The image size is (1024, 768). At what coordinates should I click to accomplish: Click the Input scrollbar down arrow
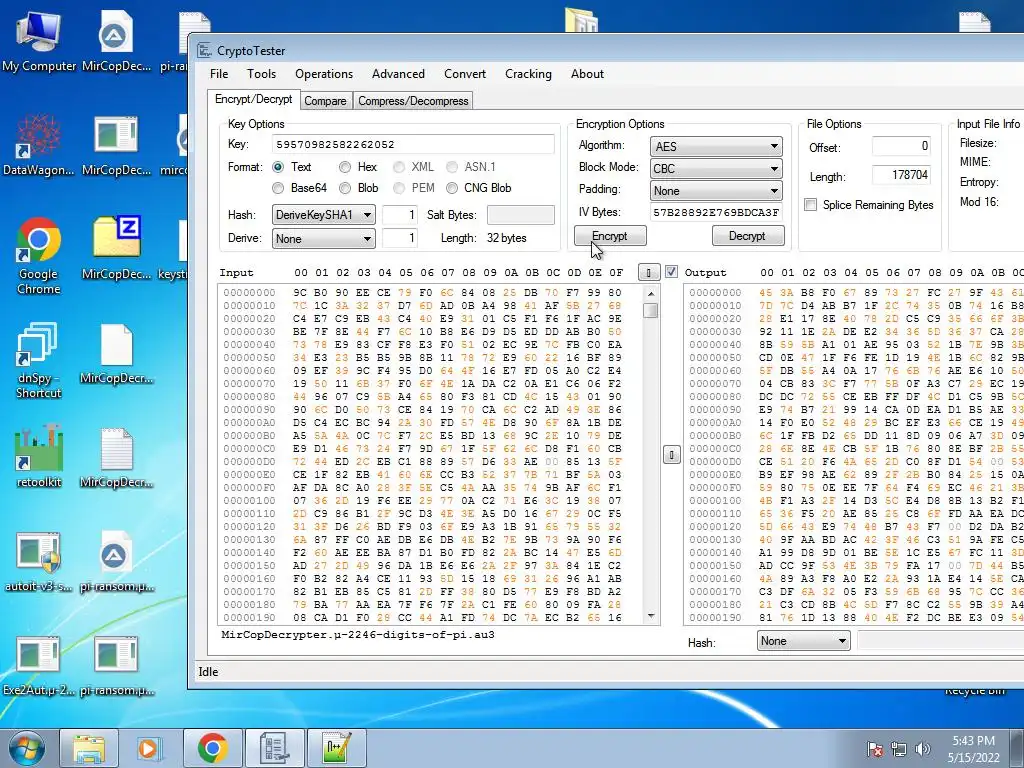(650, 616)
